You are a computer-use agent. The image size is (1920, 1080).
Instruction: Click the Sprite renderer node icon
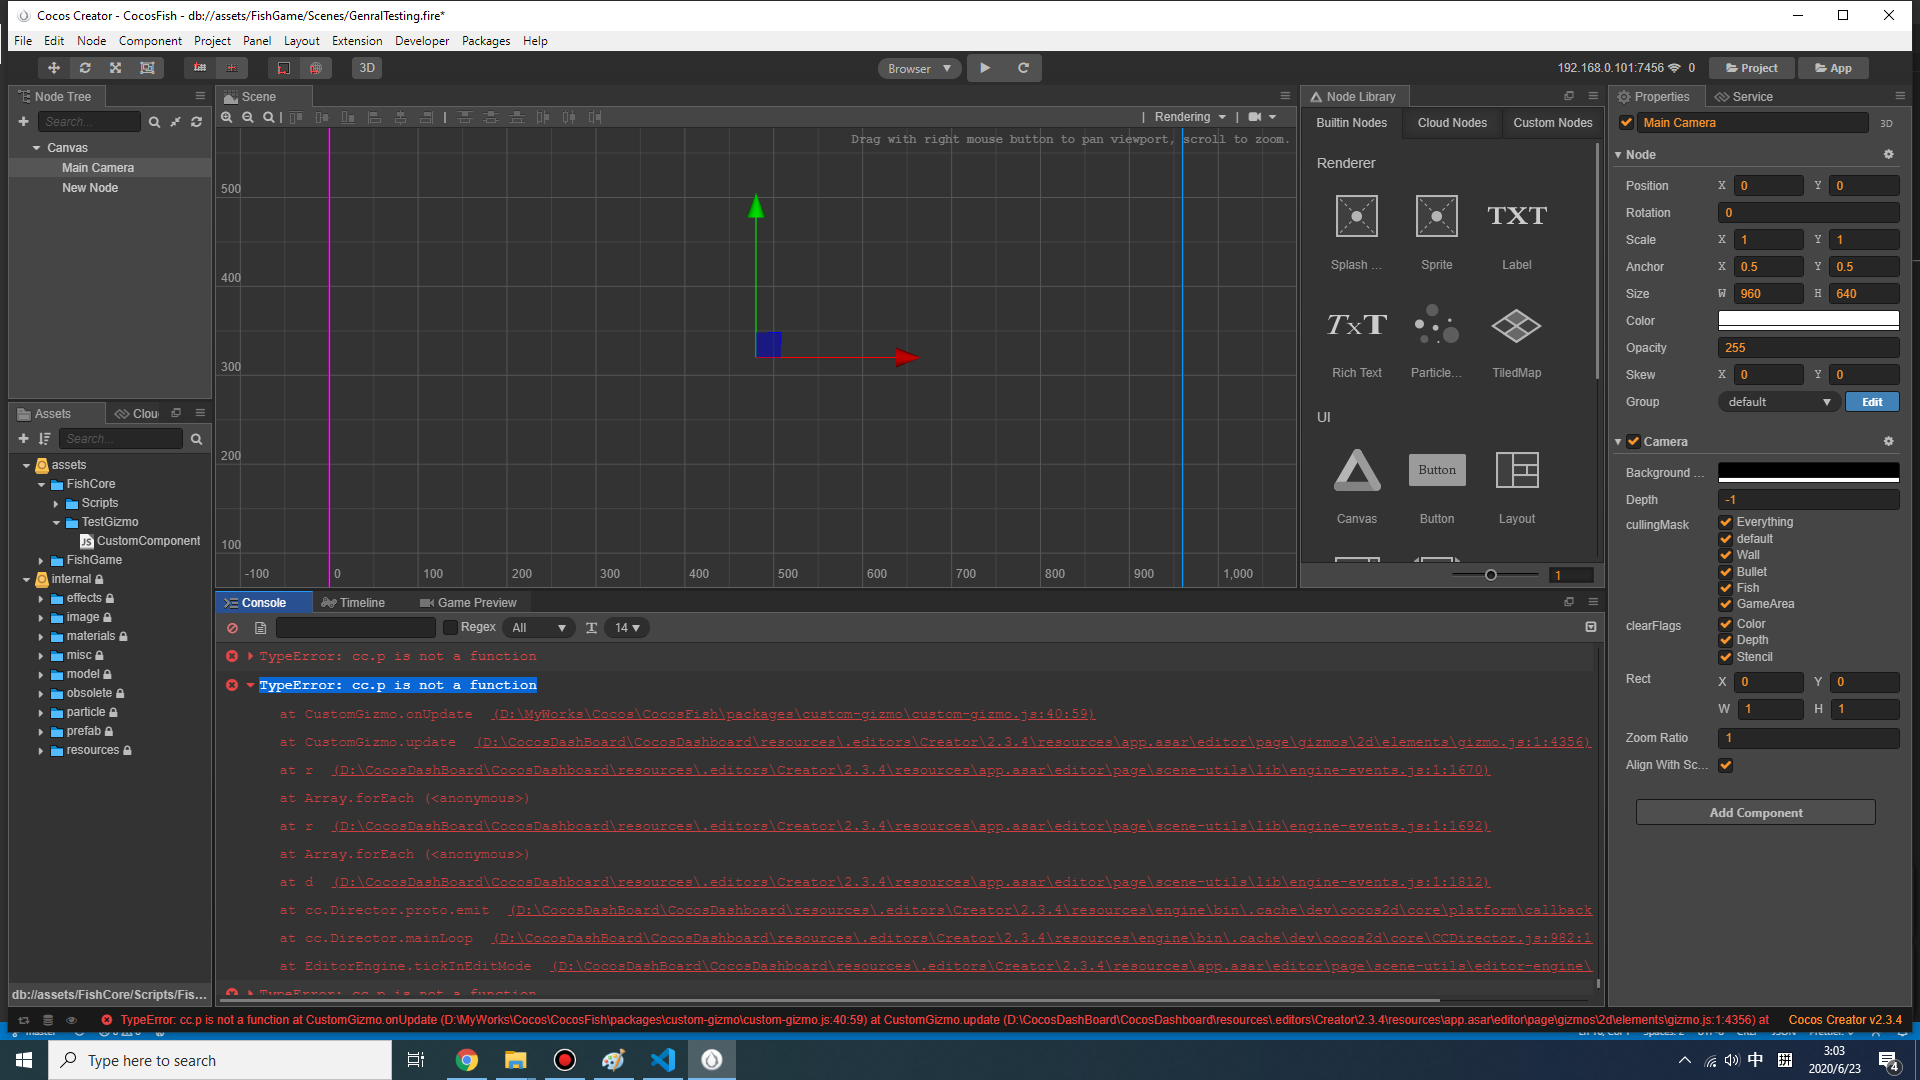coord(1436,217)
